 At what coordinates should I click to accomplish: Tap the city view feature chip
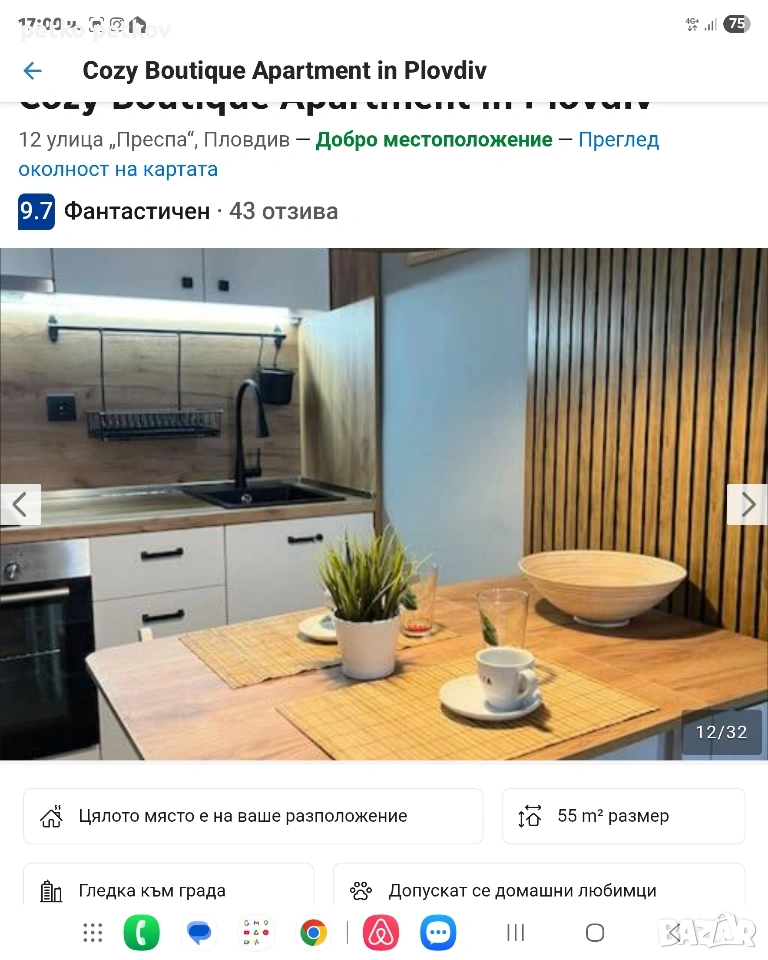(168, 885)
